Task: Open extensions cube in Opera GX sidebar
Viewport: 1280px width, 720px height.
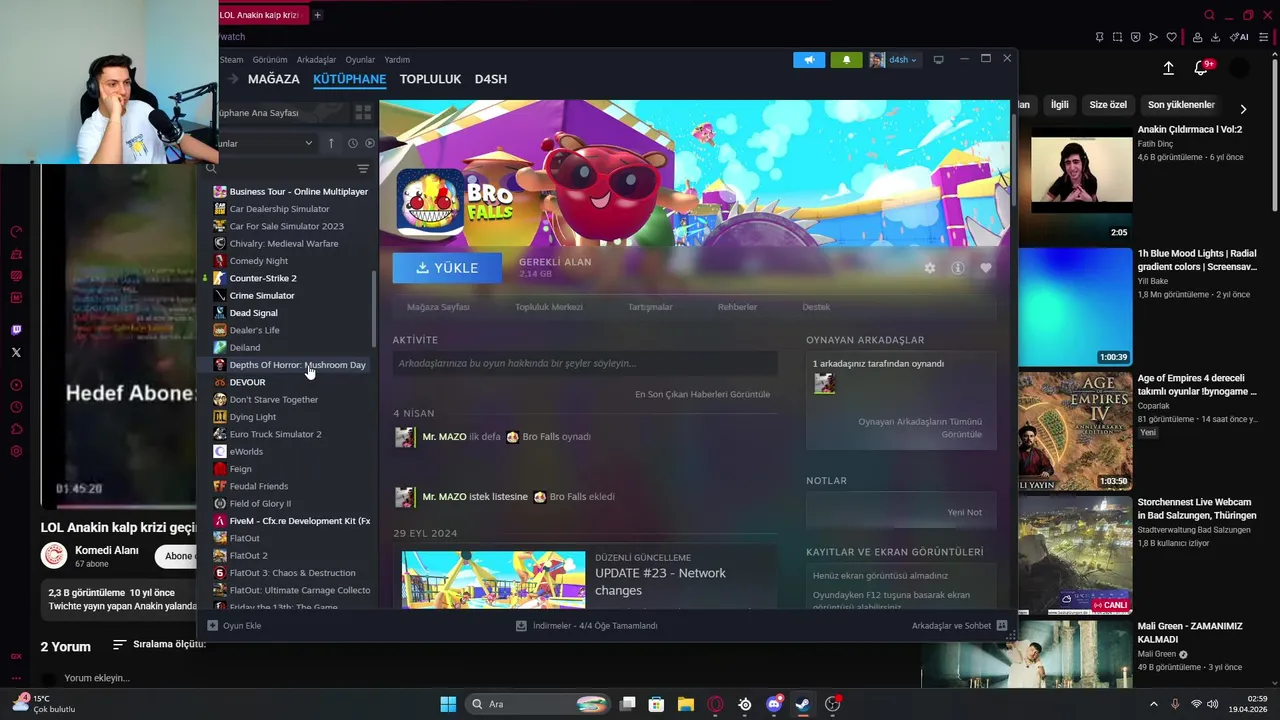Action: tap(16, 429)
